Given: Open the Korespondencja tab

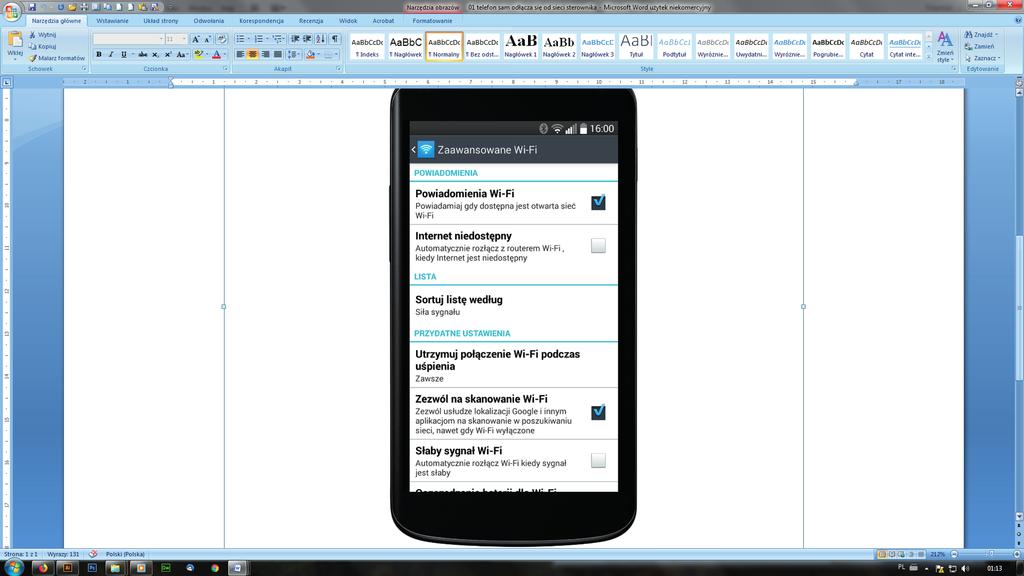Looking at the screenshot, I should 261,21.
